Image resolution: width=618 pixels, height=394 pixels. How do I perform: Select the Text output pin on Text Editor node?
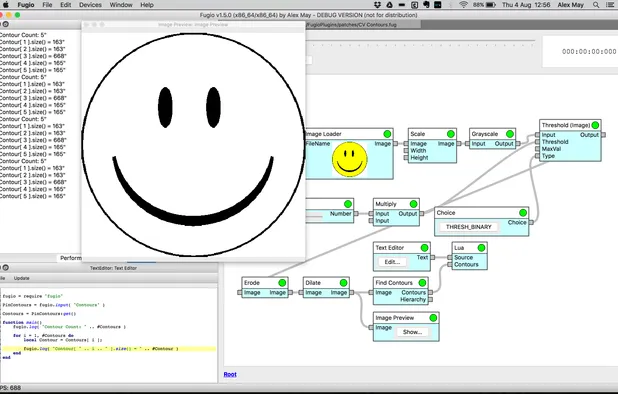click(432, 257)
